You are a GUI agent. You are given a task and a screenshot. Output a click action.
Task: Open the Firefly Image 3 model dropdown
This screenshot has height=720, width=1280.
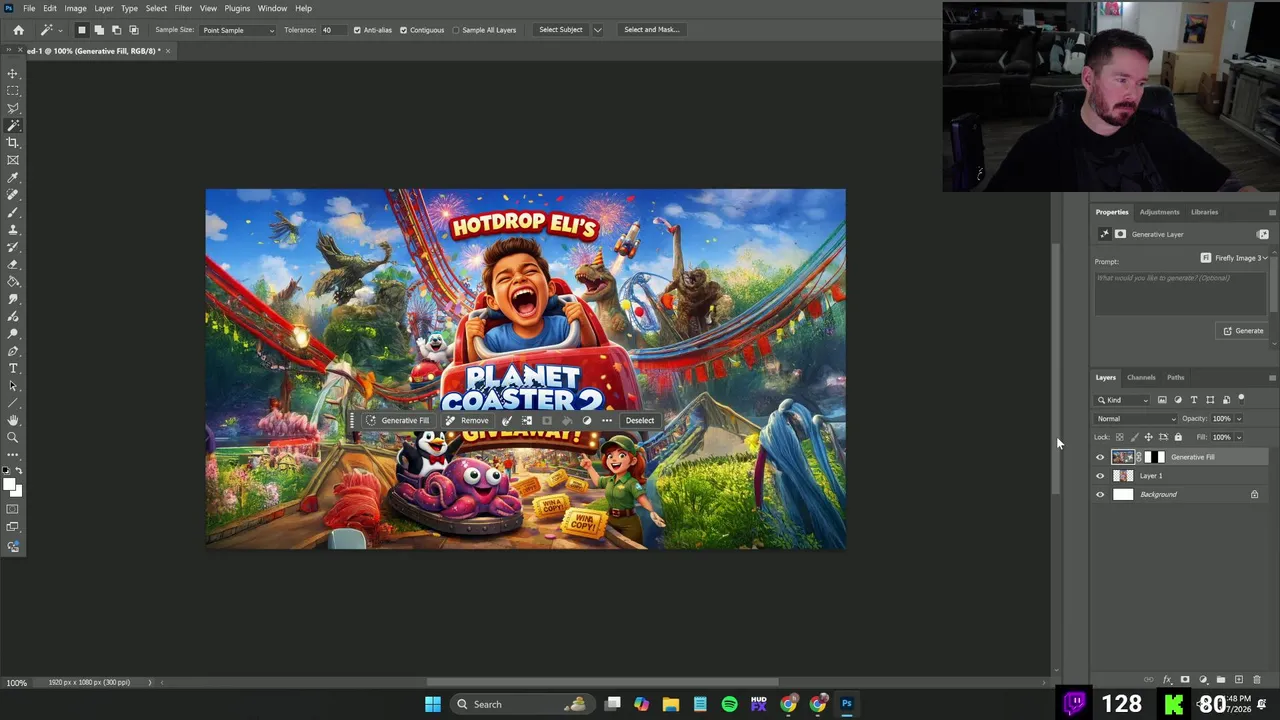1234,258
